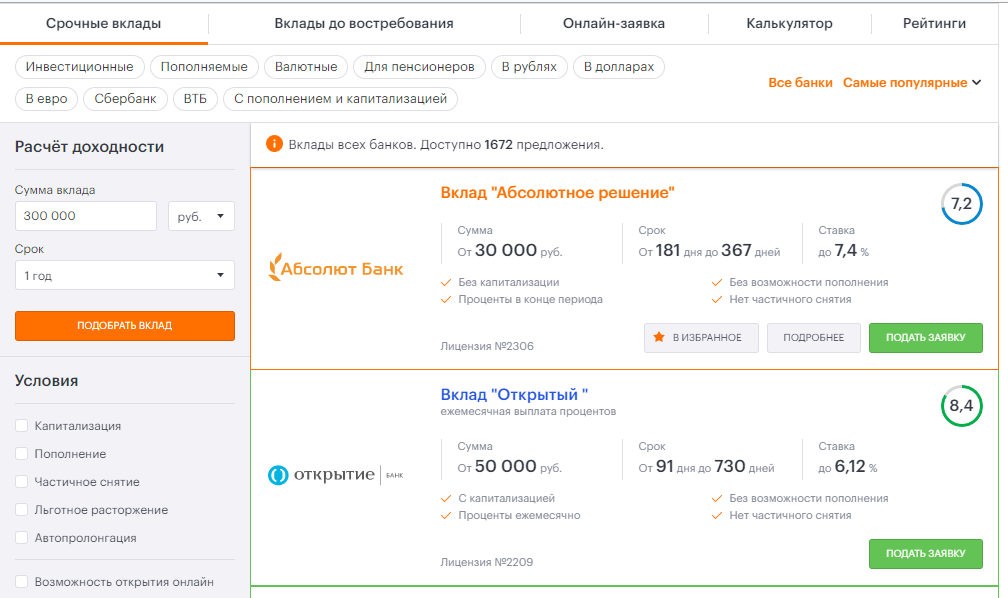The width and height of the screenshot is (1008, 598).
Task: Click the Условия heading
Action: click(46, 381)
